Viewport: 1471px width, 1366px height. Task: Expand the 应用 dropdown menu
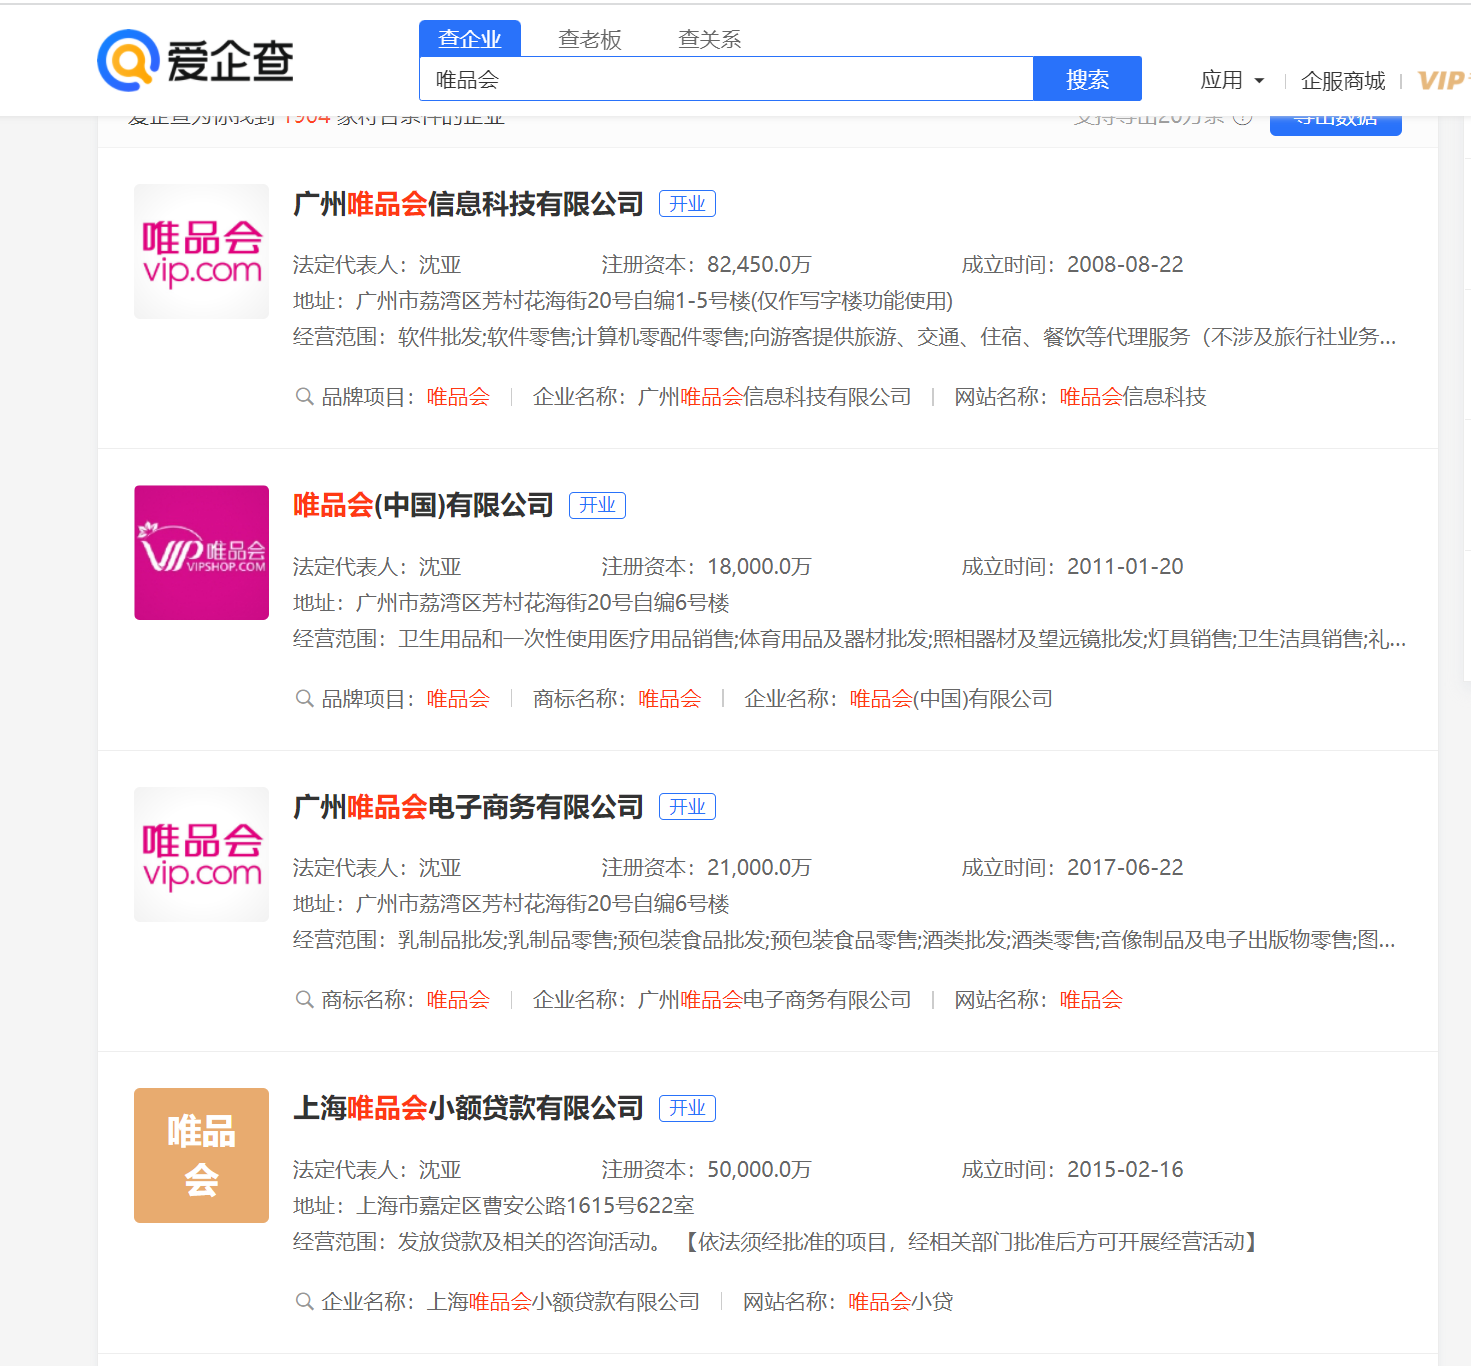point(1232,80)
